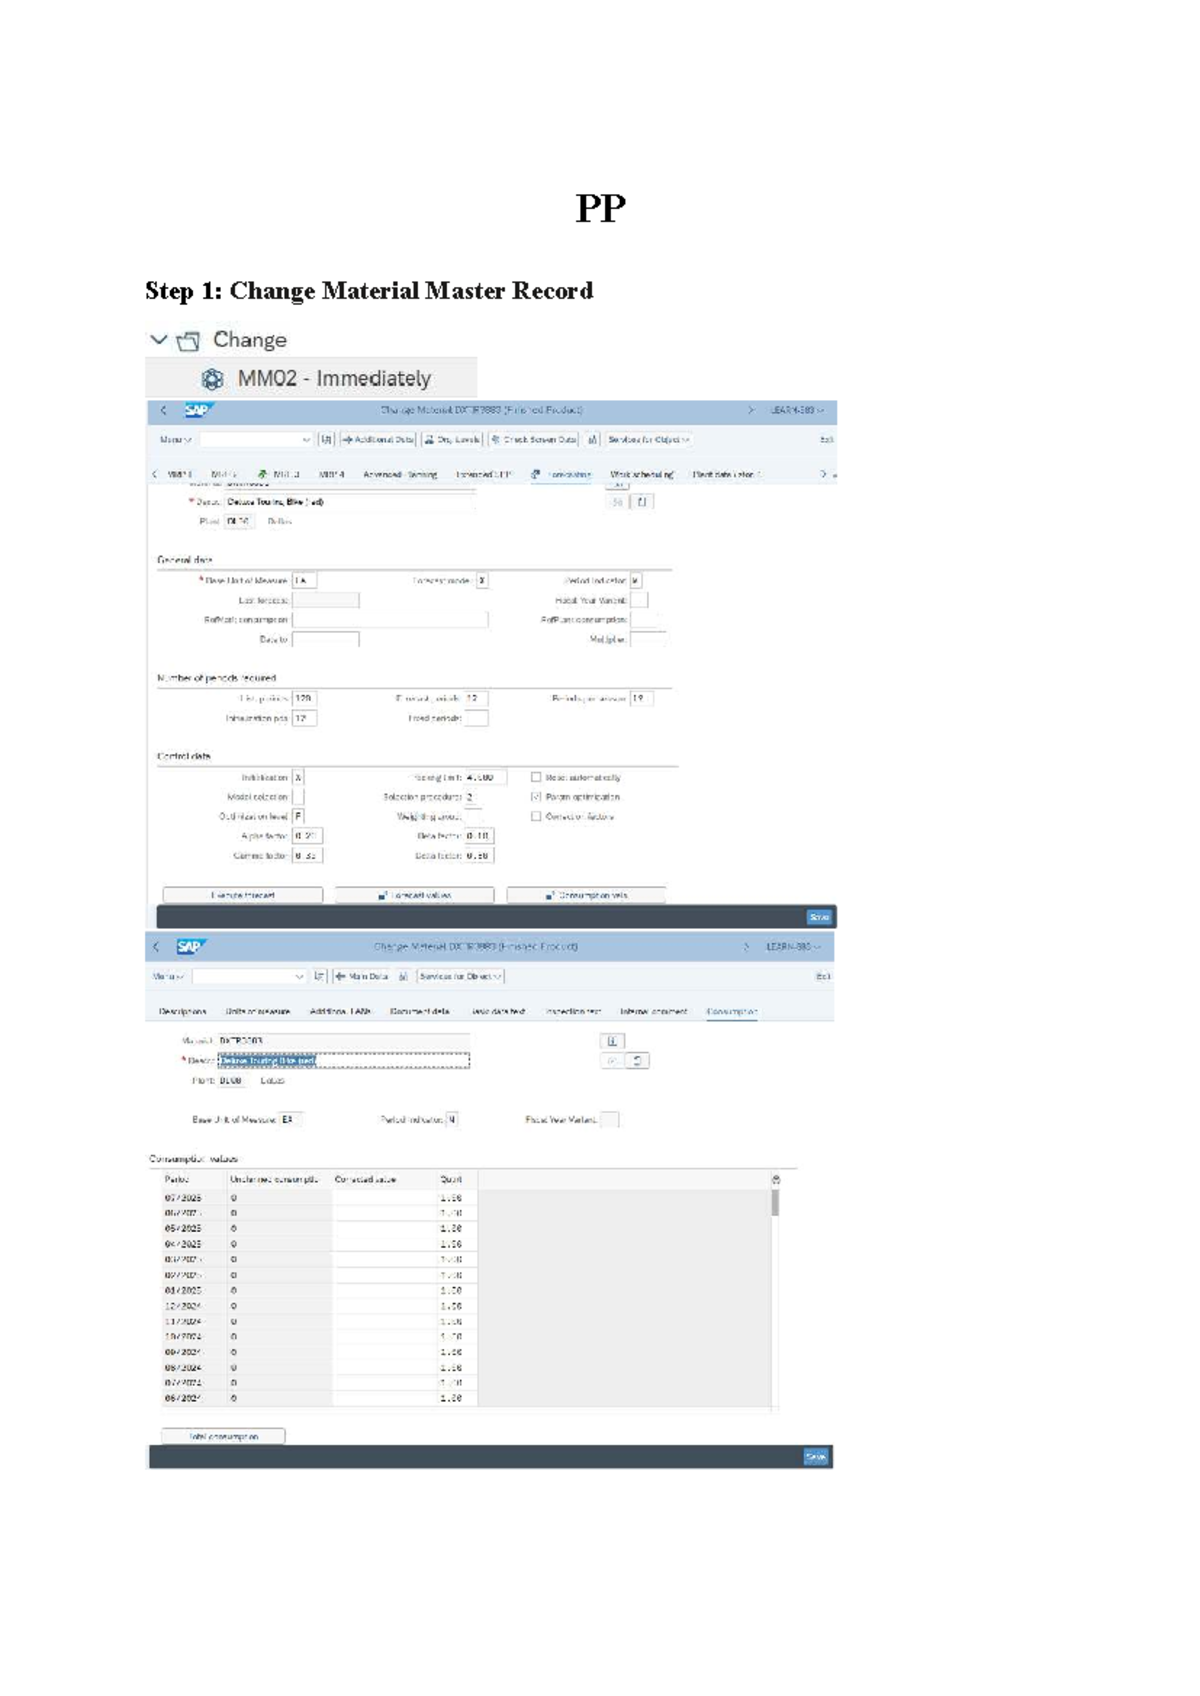Open command field dropdown, Forecasting window
1200x1696 pixels.
[306, 440]
